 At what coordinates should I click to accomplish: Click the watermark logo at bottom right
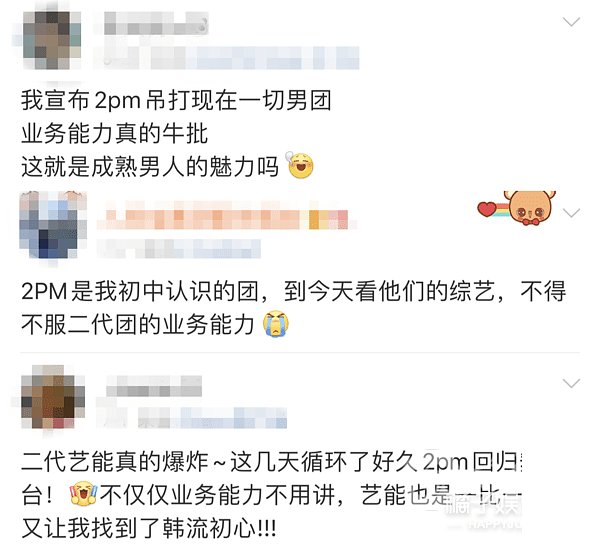click(484, 511)
